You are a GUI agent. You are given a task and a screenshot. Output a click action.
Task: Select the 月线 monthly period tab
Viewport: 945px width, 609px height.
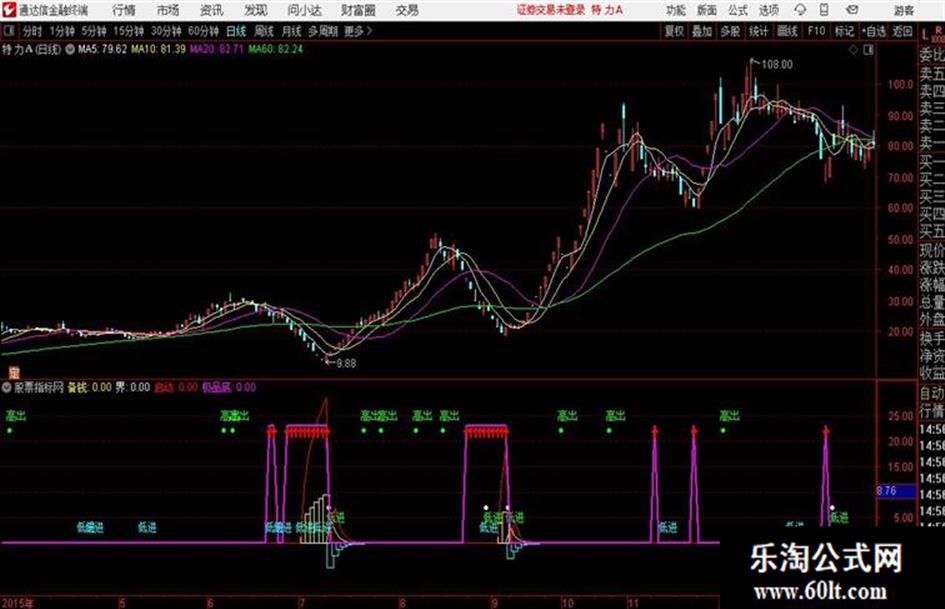click(x=292, y=31)
